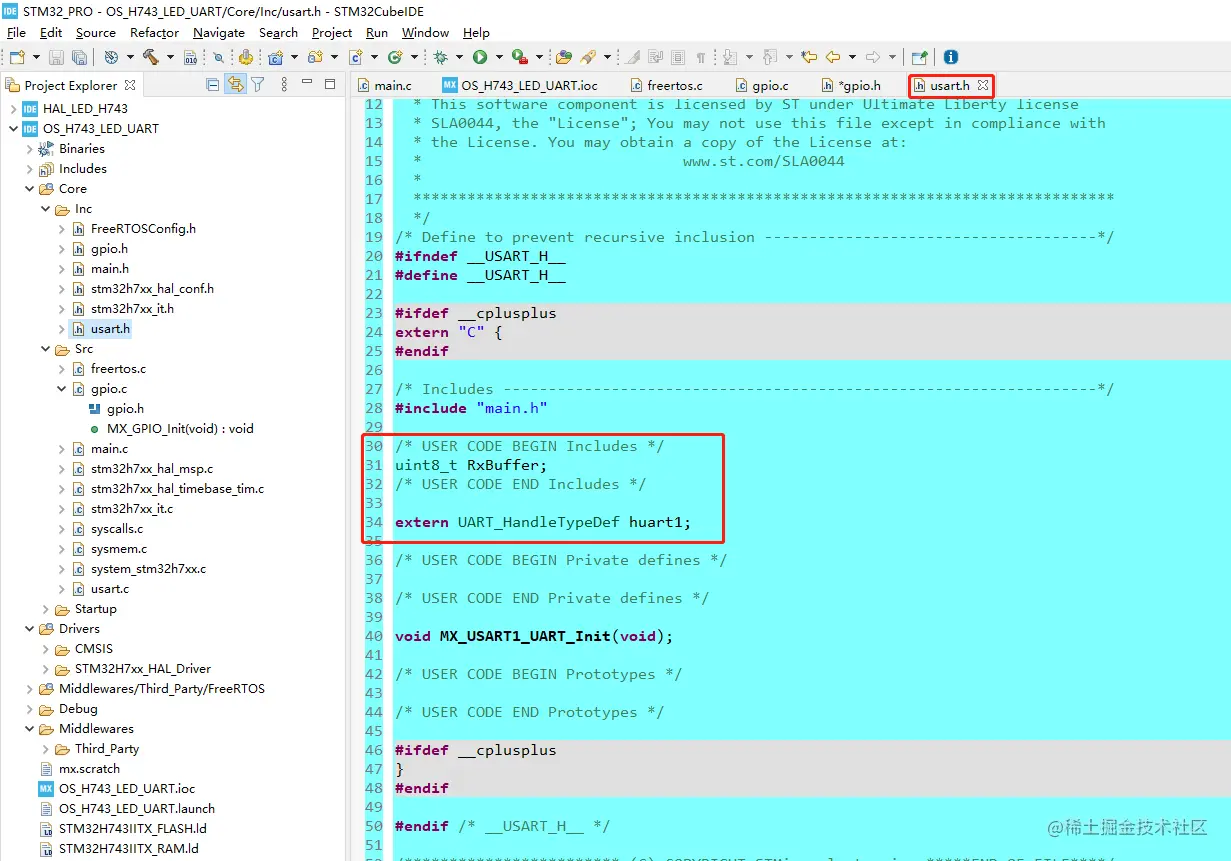Click line number 40 in editor gutter
Screen dimensions: 1231x861
point(374,636)
